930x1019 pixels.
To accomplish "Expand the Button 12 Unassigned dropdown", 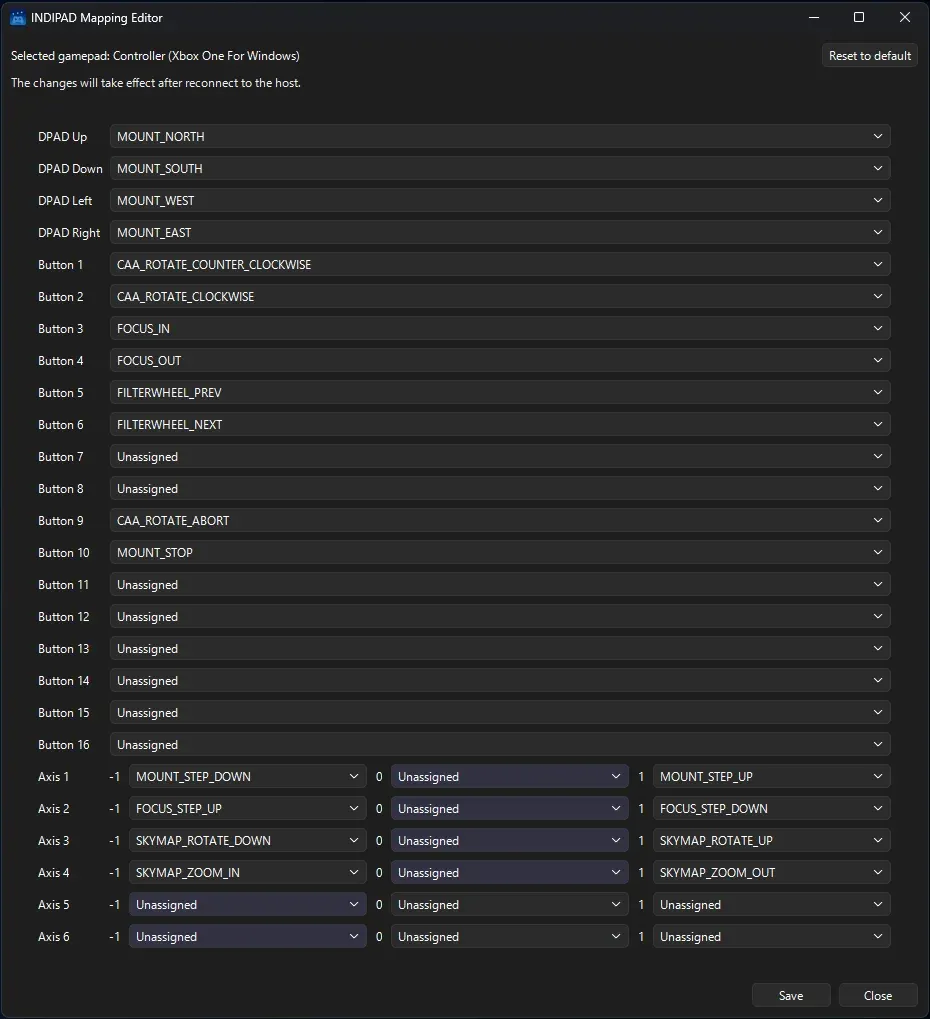I will (x=500, y=617).
